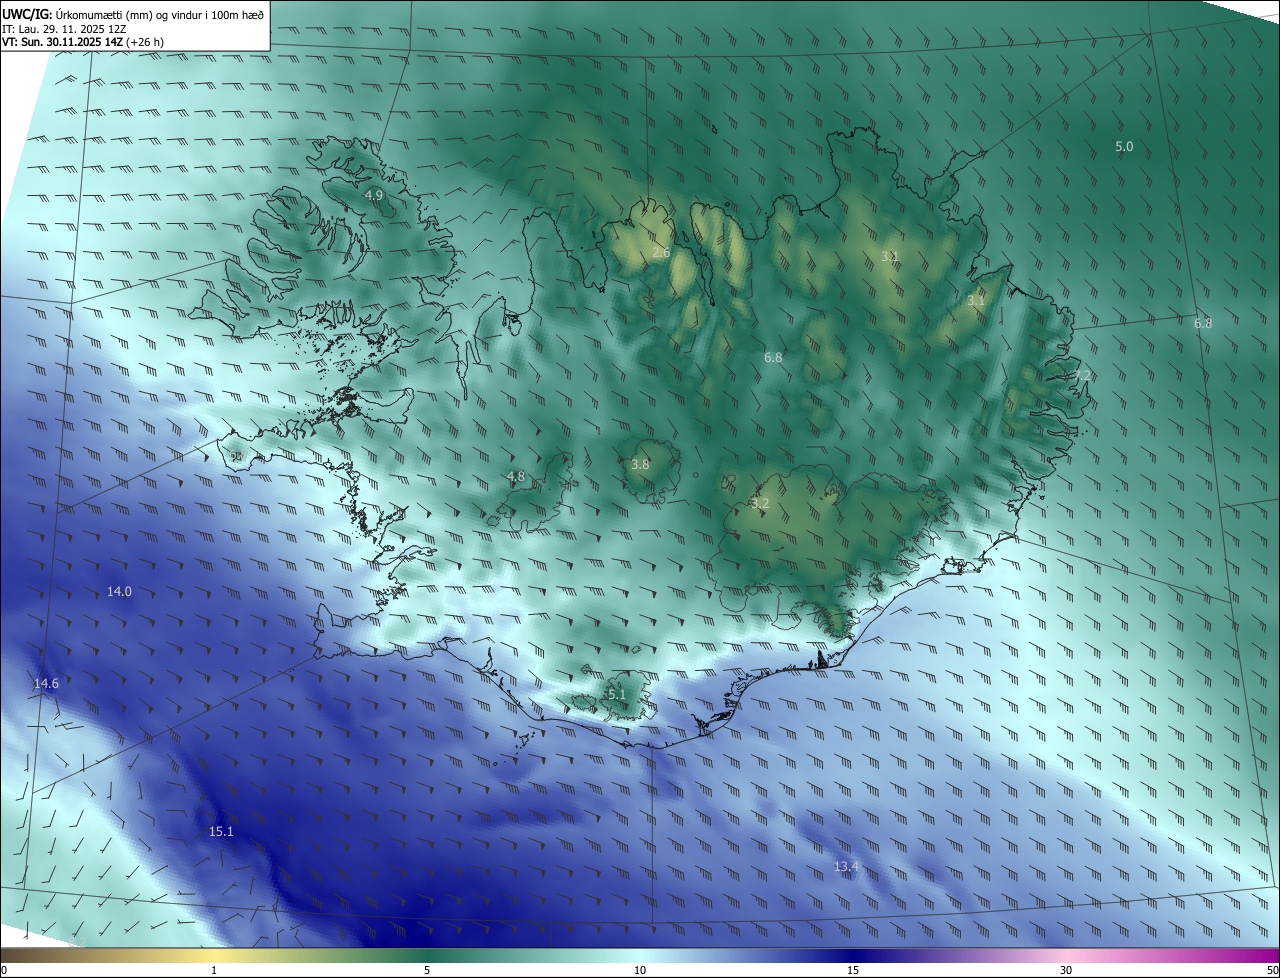This screenshot has width=1280, height=978.
Task: Click the 3.2 value label on the map
Action: 760,504
